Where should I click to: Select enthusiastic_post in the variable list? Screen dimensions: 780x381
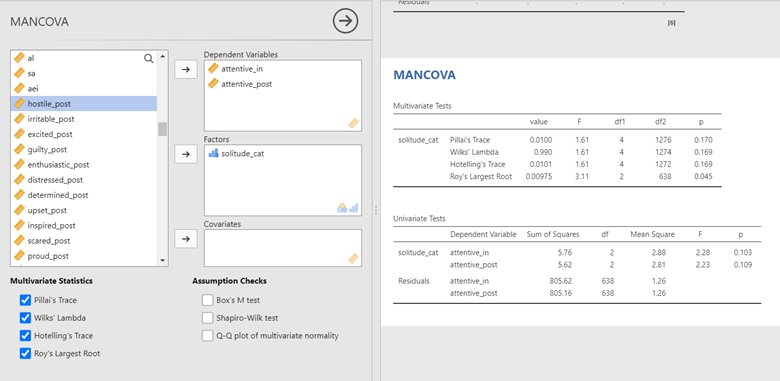[84, 164]
